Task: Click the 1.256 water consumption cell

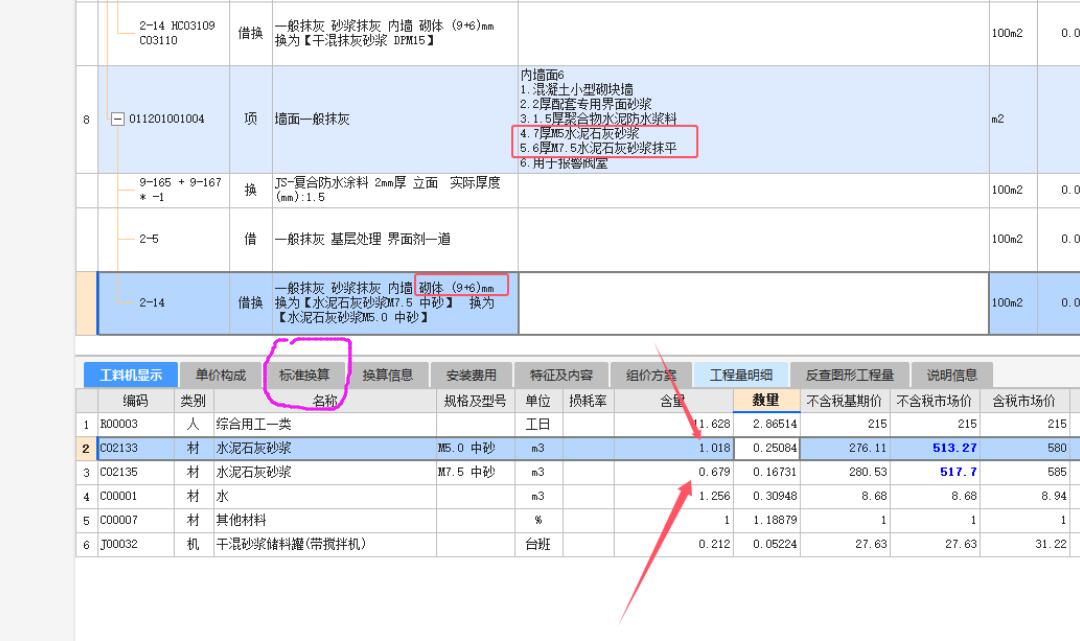Action: 674,496
